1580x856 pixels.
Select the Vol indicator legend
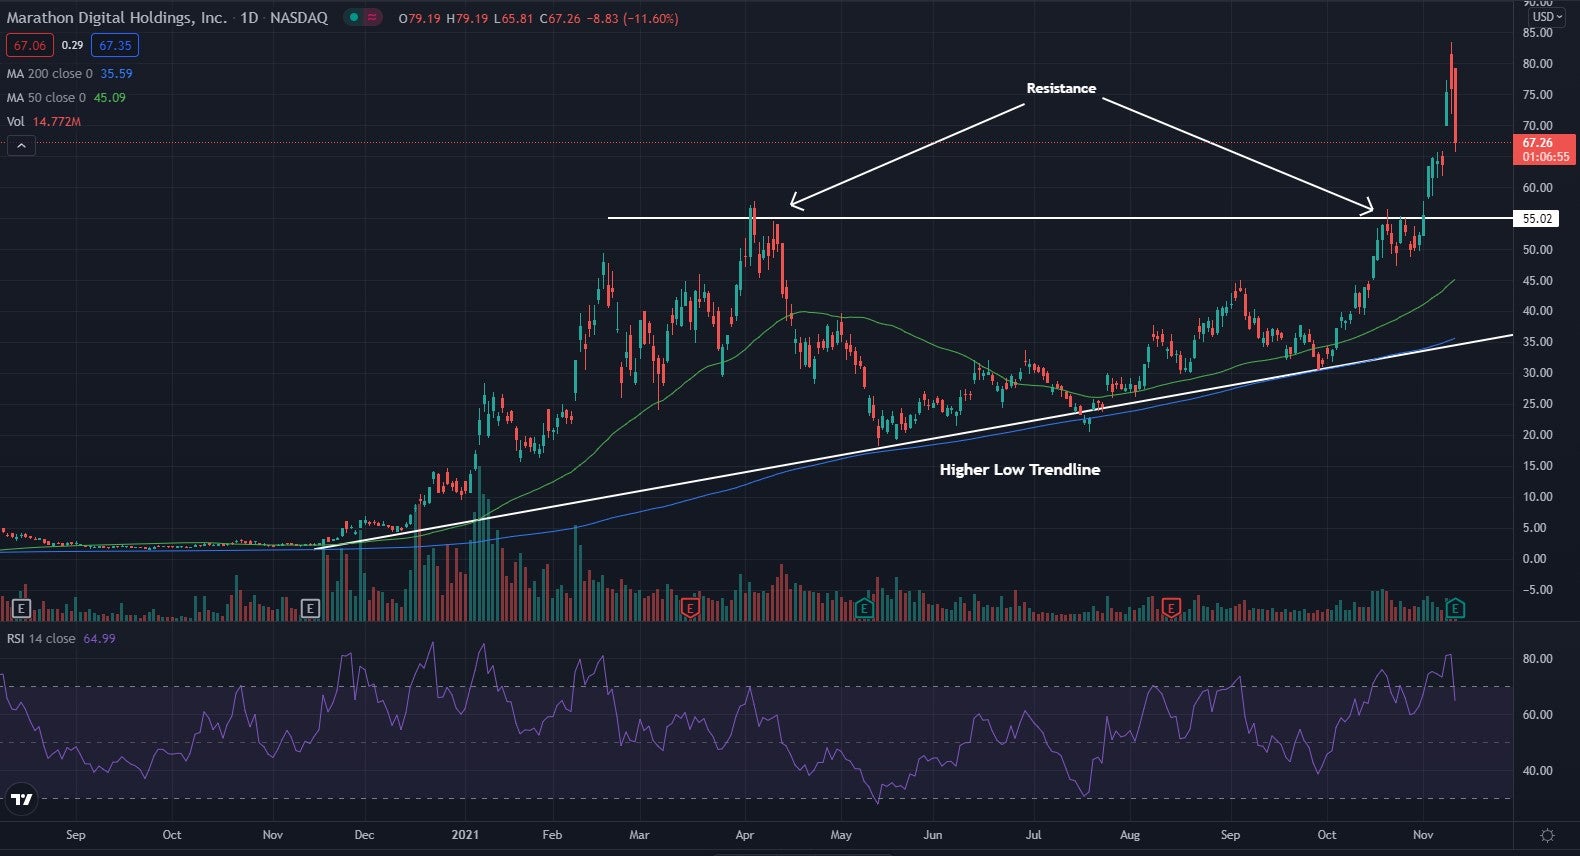tap(16, 122)
